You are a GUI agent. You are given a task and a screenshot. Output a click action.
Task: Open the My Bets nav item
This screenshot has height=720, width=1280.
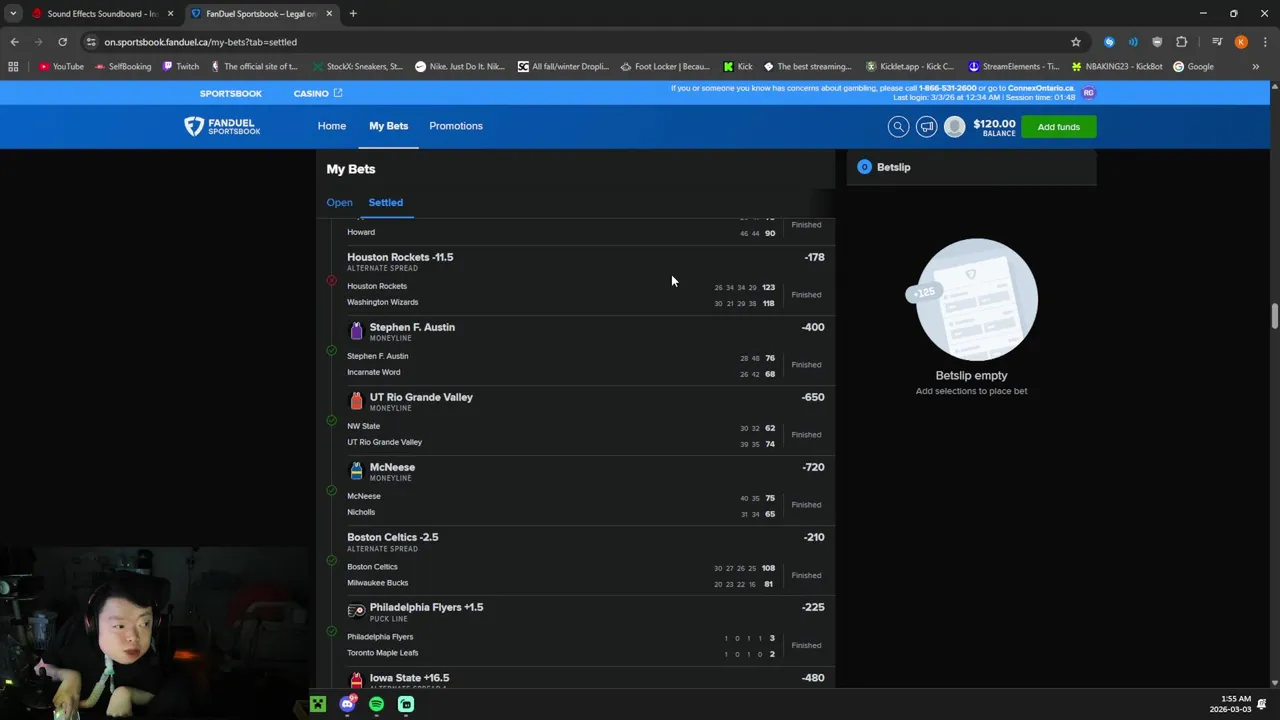pos(389,126)
